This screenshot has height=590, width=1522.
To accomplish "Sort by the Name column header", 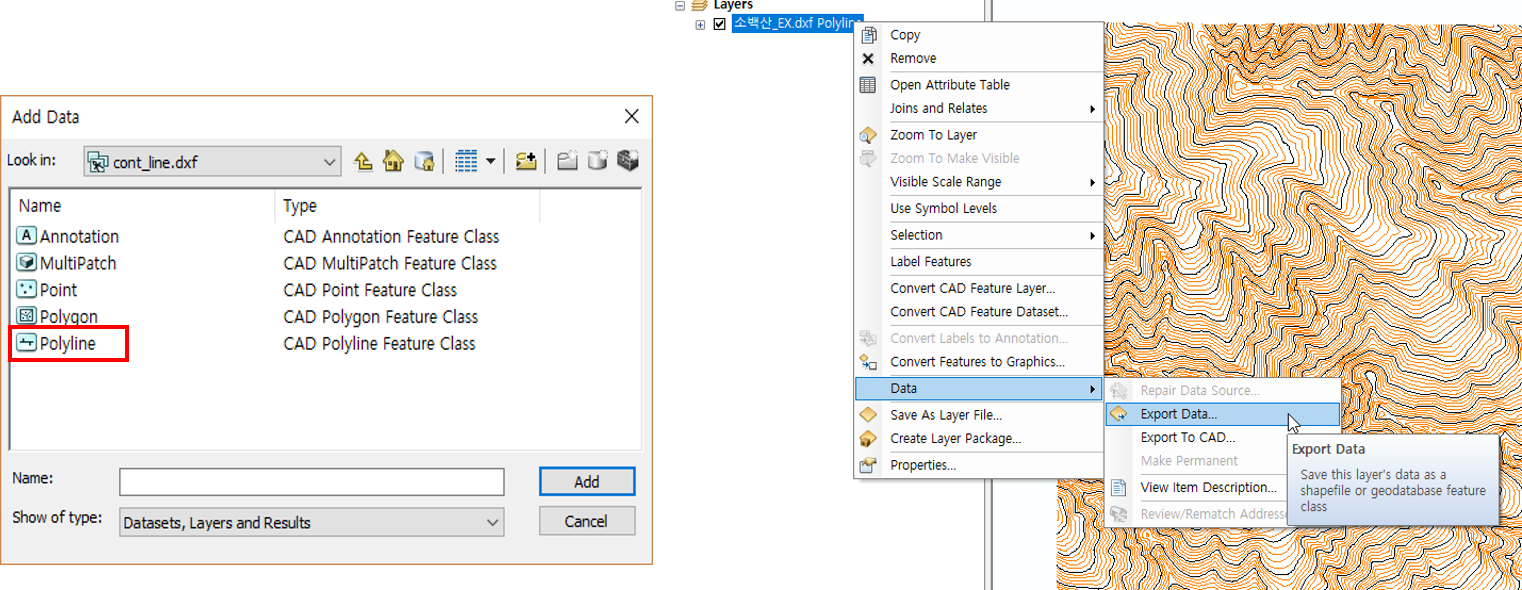I will pyautogui.click(x=143, y=206).
